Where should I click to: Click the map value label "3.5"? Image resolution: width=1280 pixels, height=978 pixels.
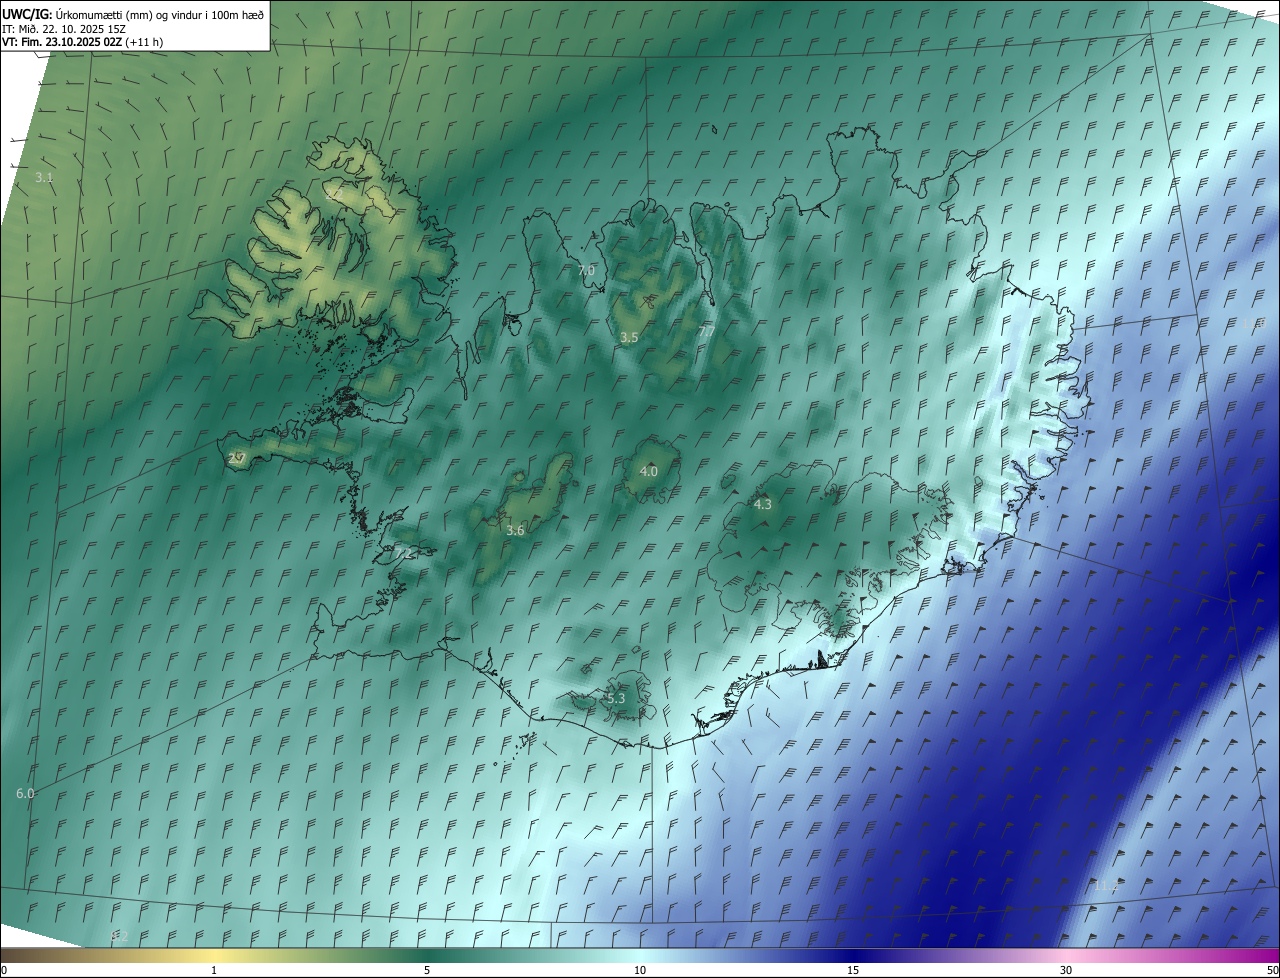point(629,338)
